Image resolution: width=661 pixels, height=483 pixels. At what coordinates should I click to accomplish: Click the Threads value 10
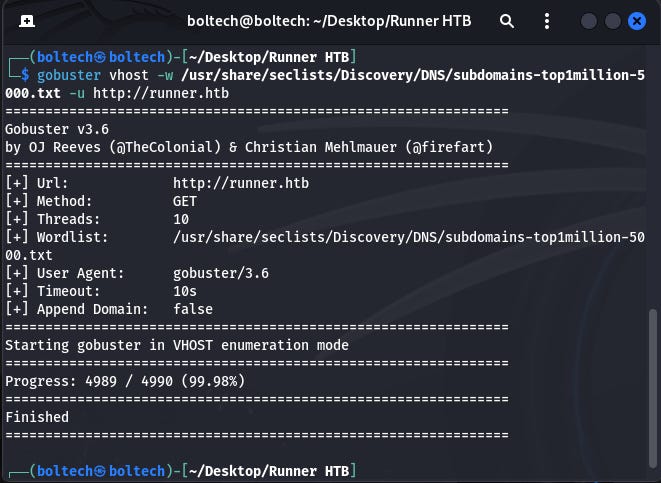[181, 219]
